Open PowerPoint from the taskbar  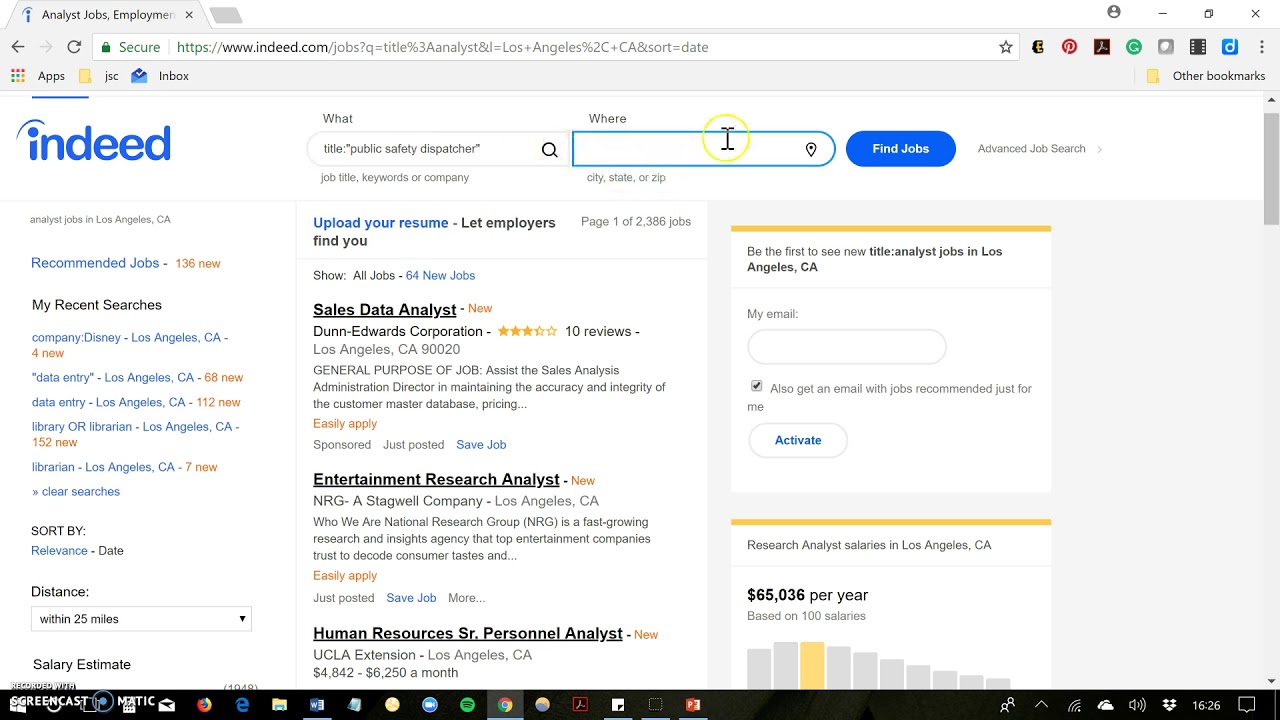(693, 705)
